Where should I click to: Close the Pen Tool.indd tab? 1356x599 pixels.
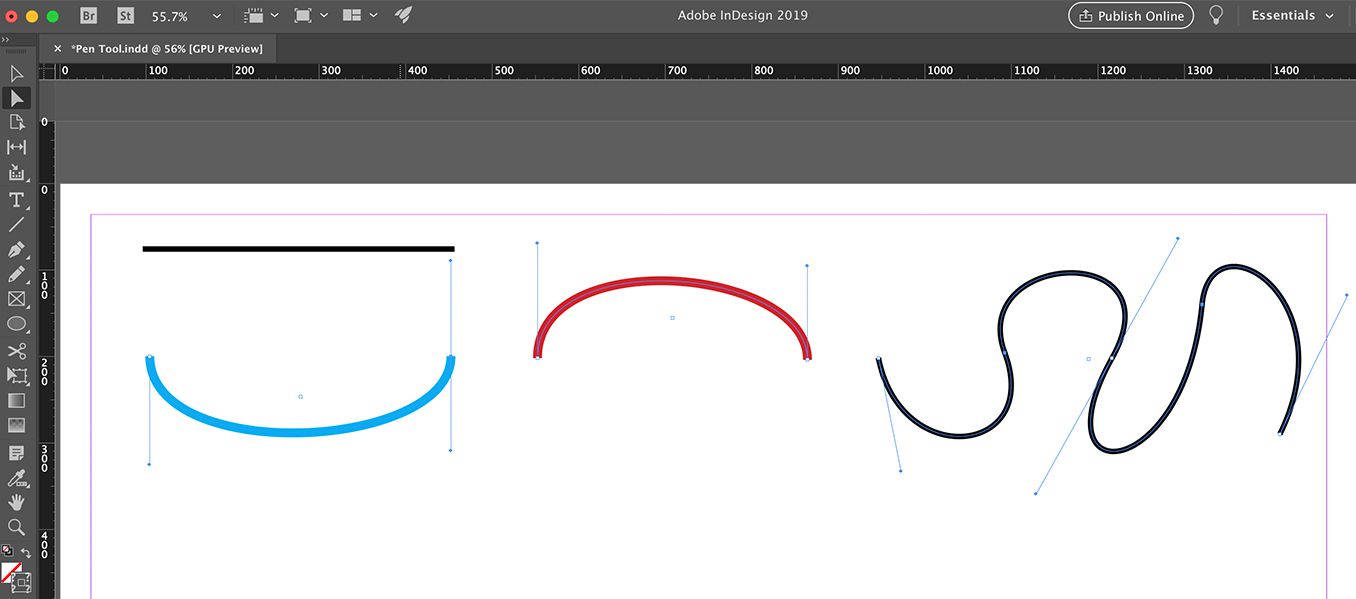57,48
